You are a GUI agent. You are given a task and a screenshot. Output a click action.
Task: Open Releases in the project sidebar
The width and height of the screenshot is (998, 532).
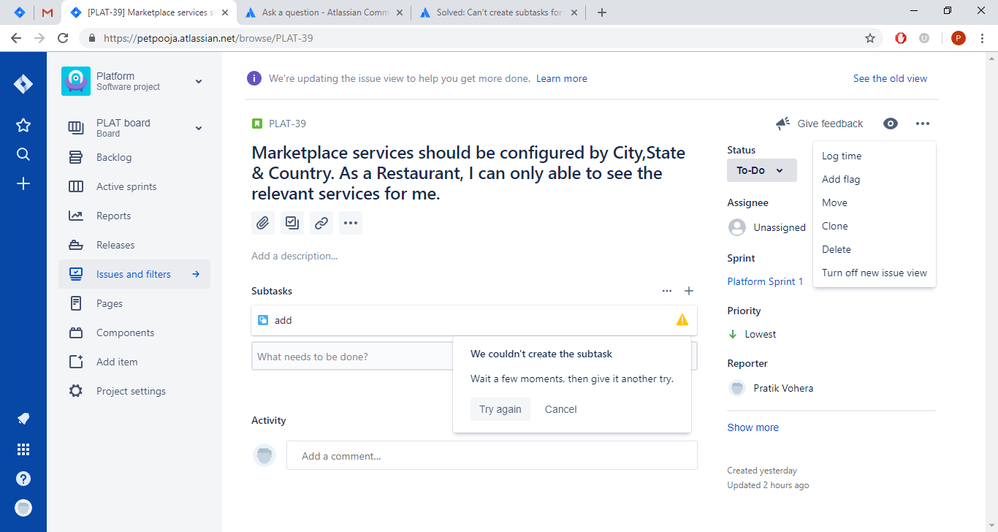point(134,245)
